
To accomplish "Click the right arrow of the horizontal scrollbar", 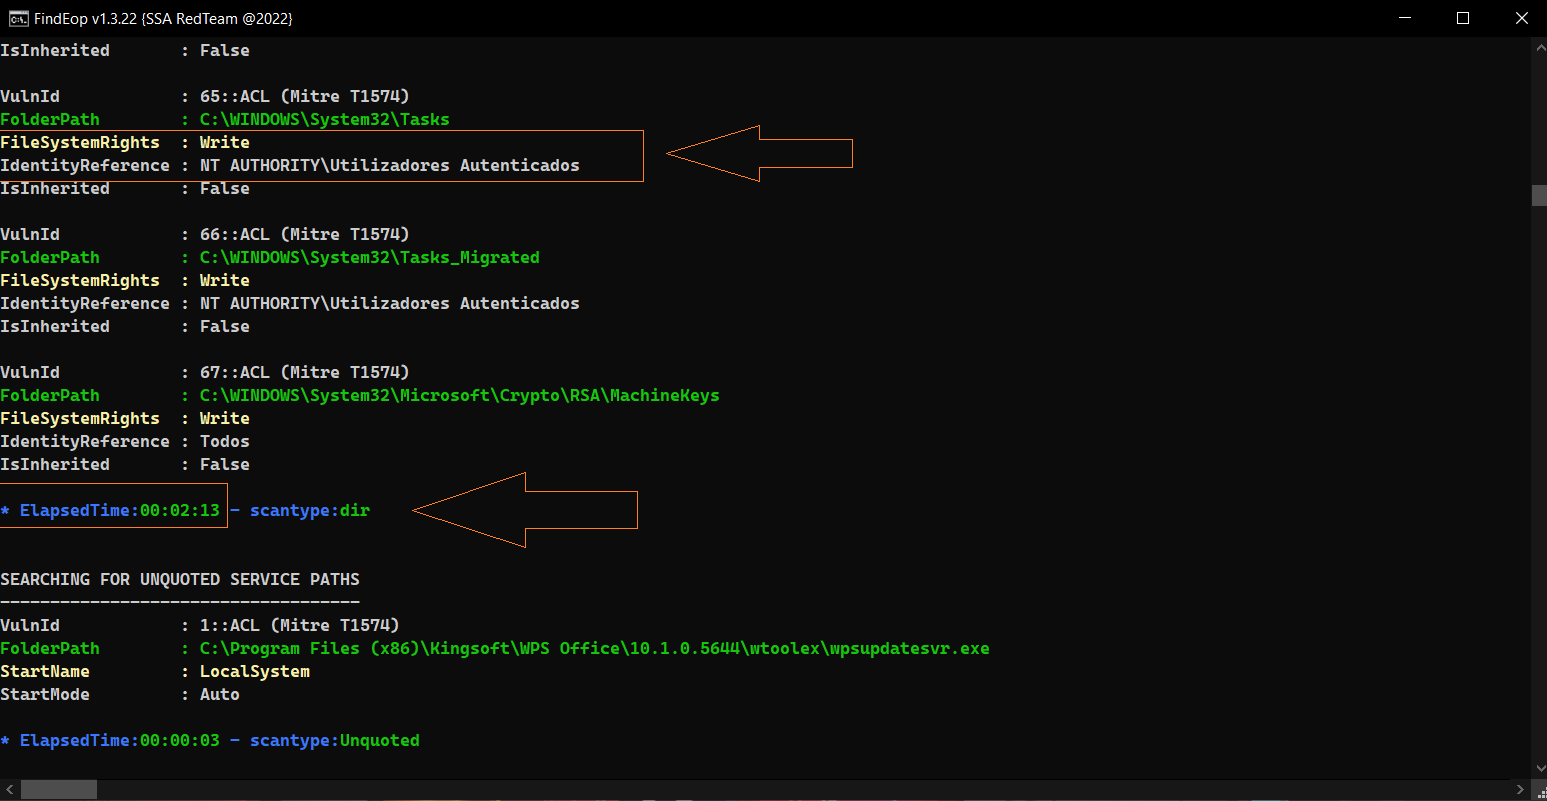I will point(1522,789).
